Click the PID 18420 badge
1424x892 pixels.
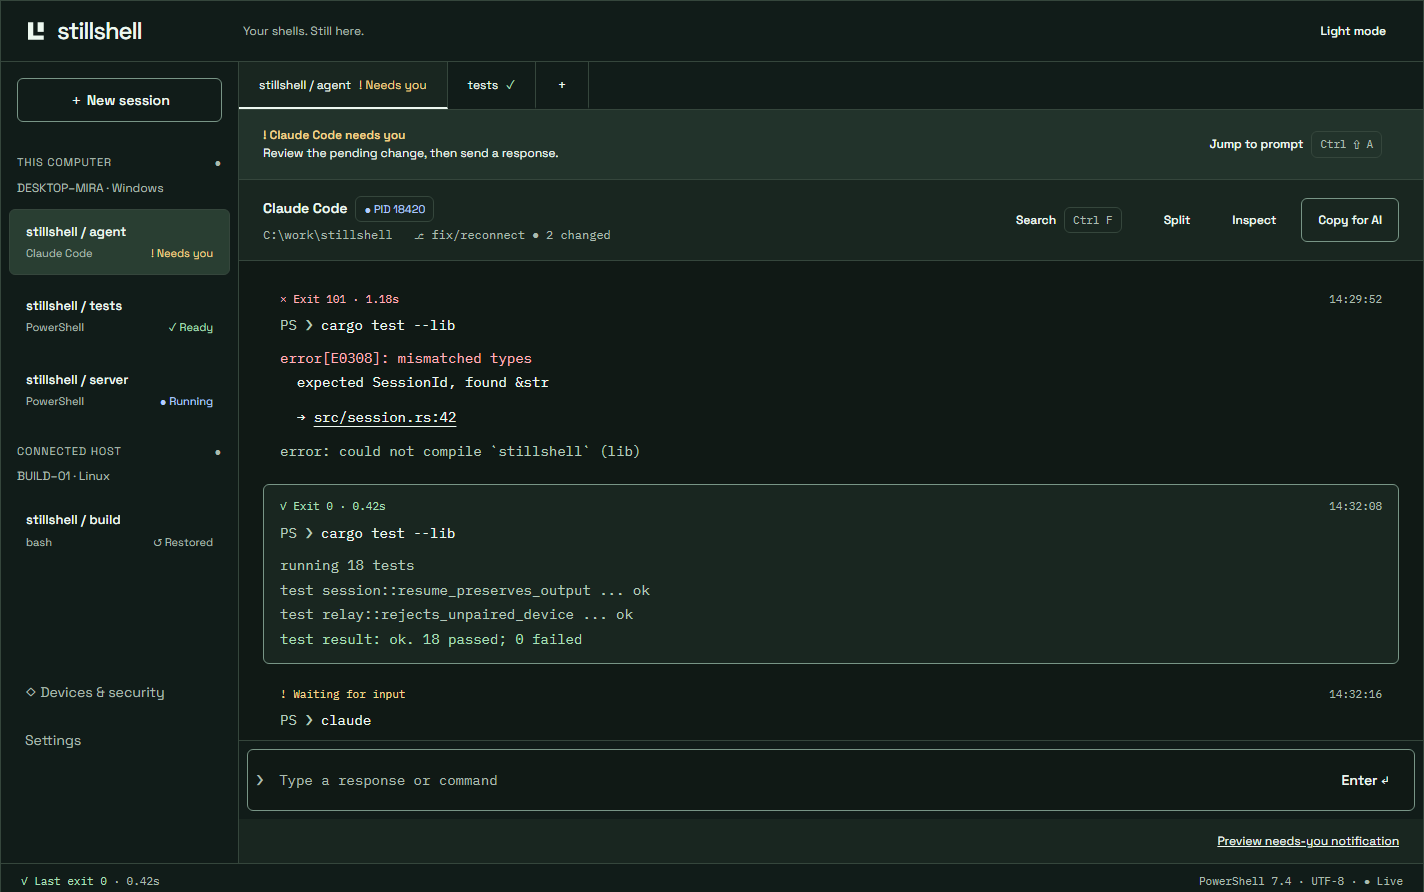tap(394, 209)
